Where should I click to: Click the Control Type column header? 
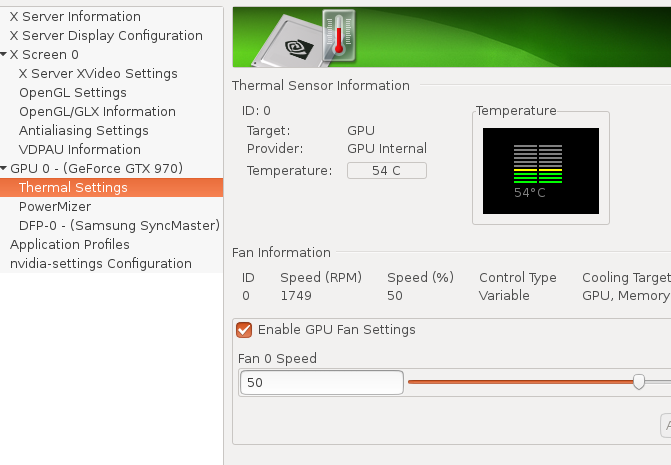[518, 278]
